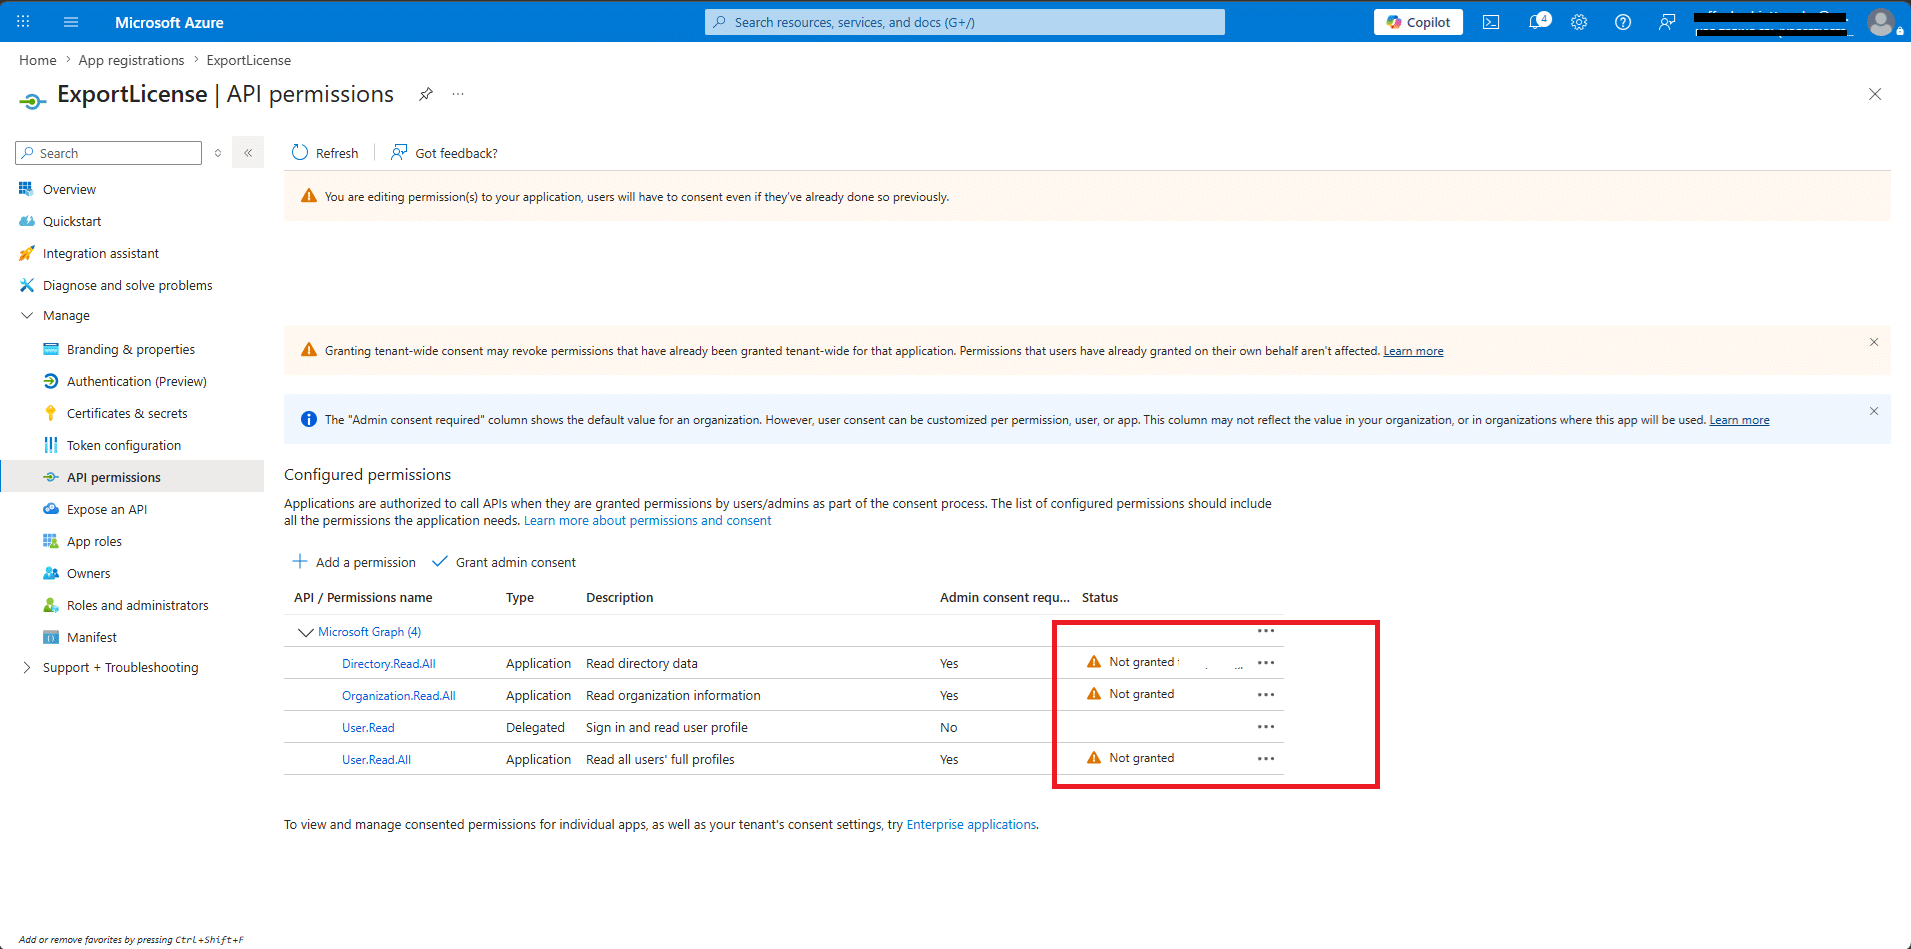Click the Copilot button
1911x949 pixels.
point(1418,22)
